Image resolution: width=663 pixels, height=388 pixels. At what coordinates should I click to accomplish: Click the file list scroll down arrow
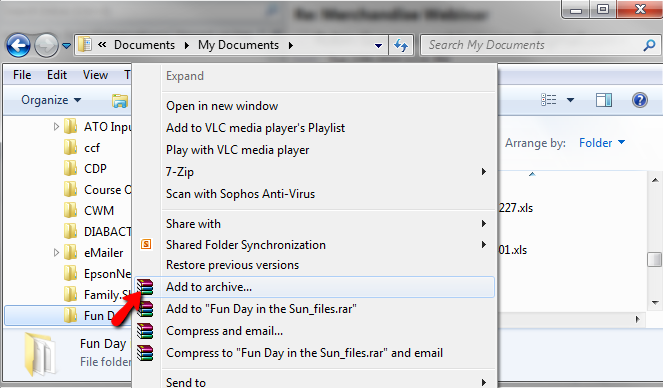[x=655, y=303]
